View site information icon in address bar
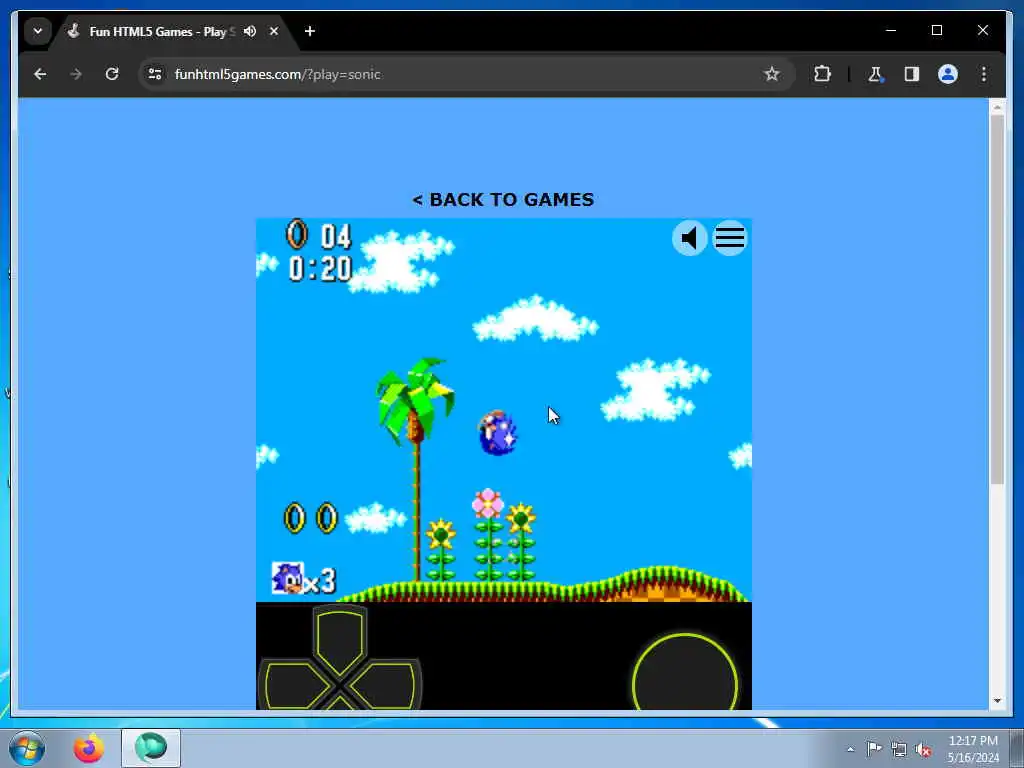The height and width of the screenshot is (768, 1024). (x=155, y=74)
